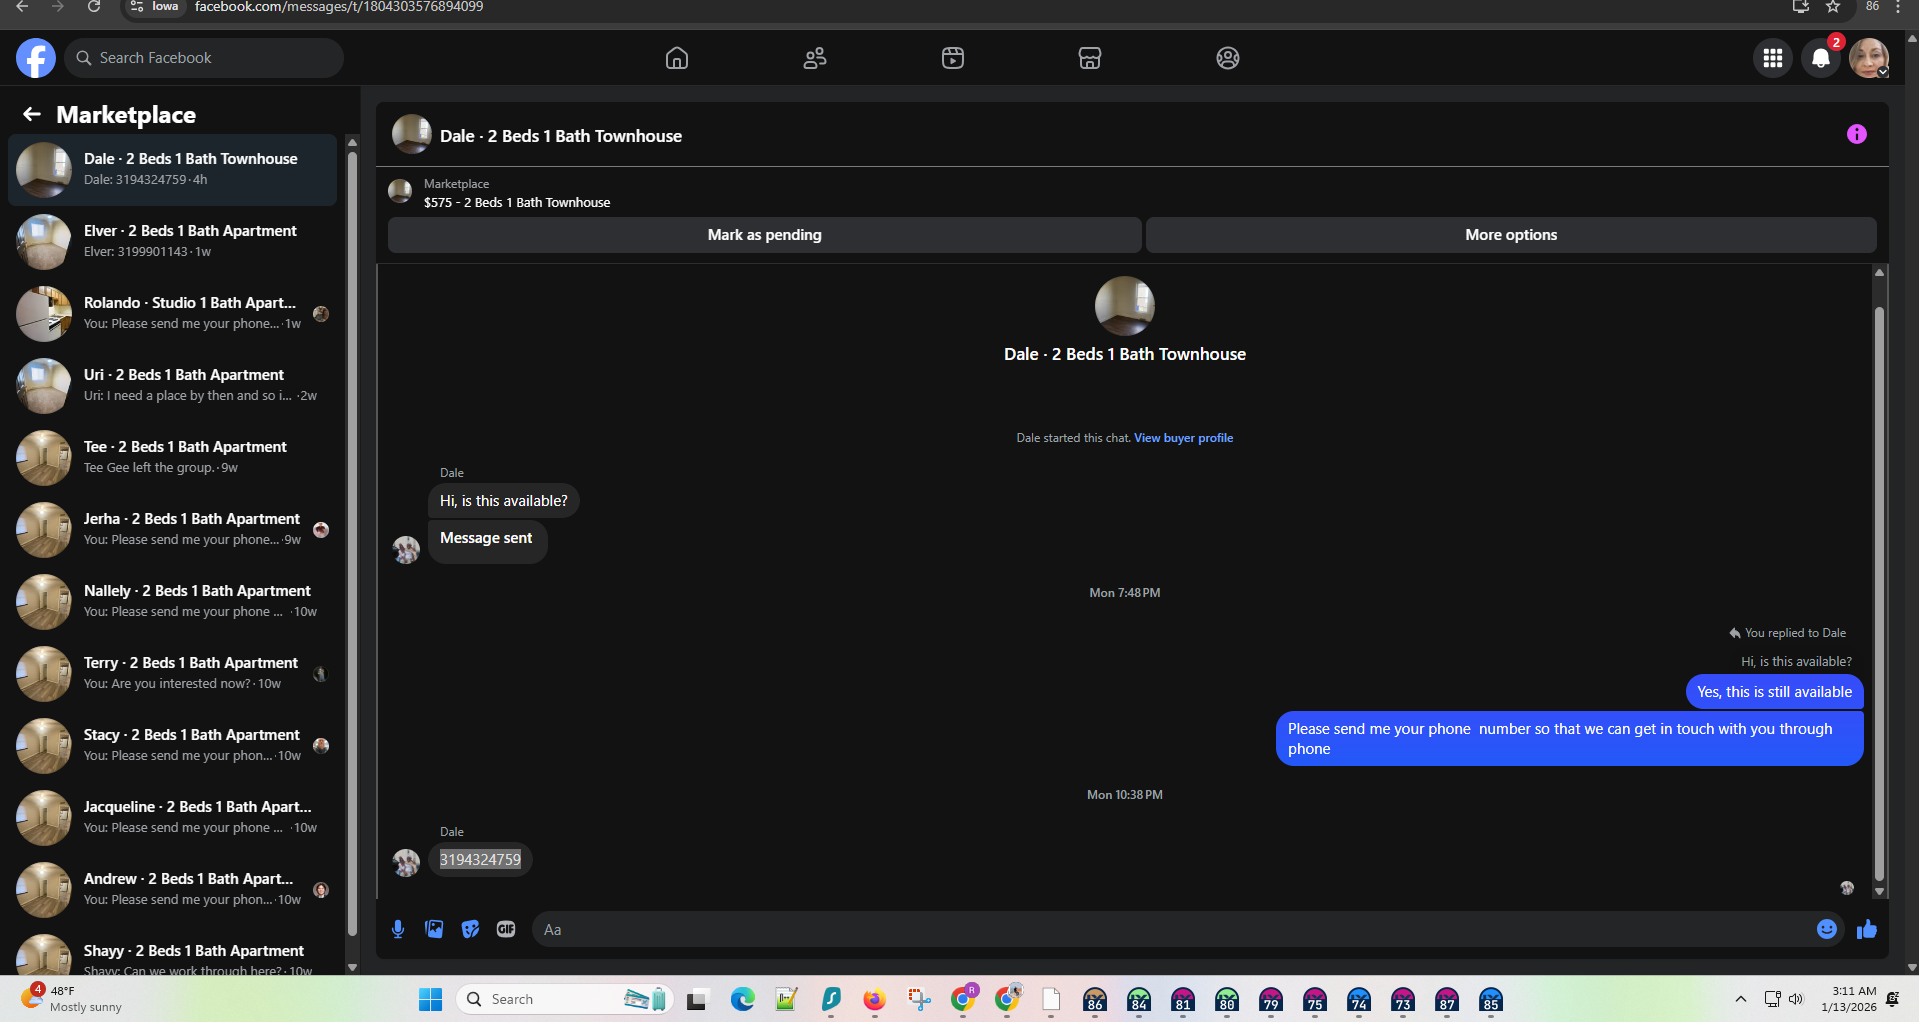
Task: Open the Marketplace tab icon
Action: 1090,58
